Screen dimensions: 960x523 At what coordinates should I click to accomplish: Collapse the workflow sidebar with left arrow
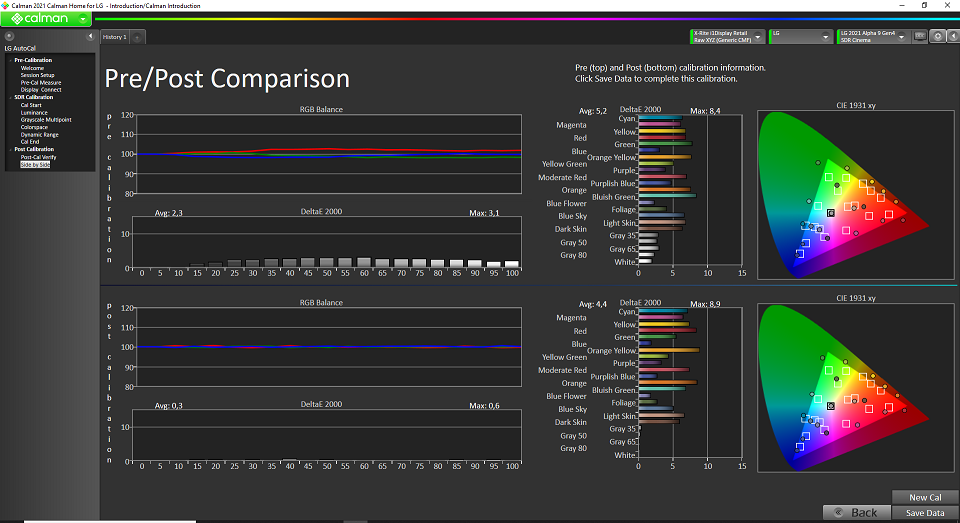pyautogui.click(x=92, y=37)
